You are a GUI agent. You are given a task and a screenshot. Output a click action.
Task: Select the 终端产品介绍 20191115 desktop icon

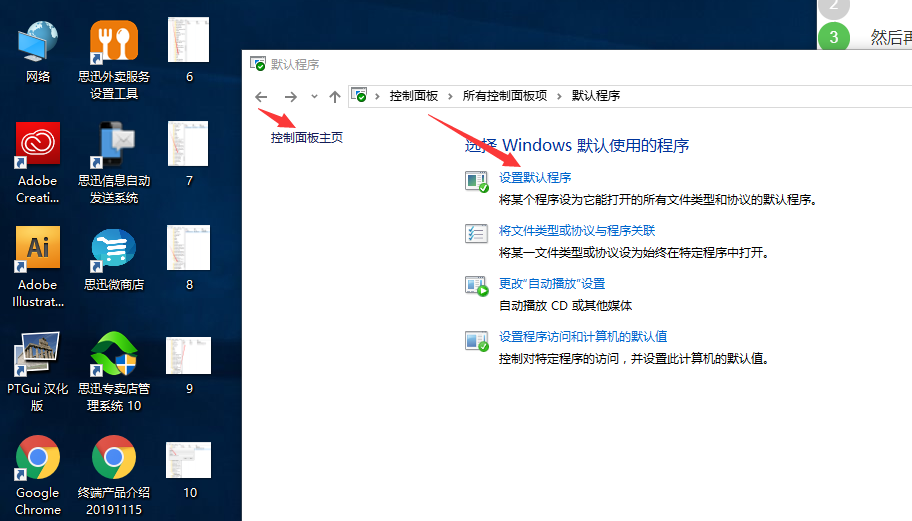(x=114, y=475)
